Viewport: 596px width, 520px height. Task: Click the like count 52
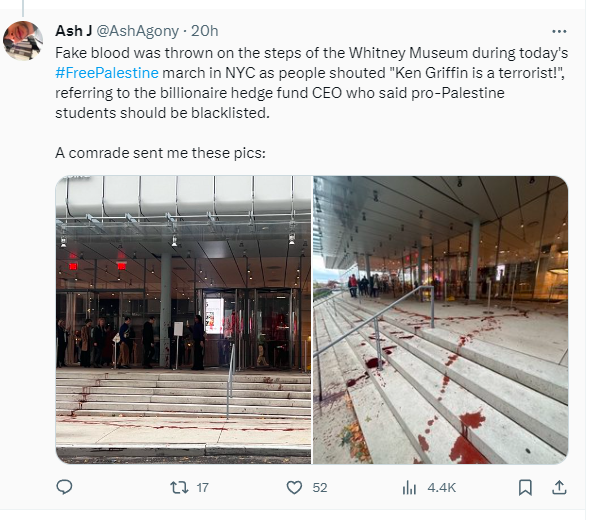pos(320,488)
